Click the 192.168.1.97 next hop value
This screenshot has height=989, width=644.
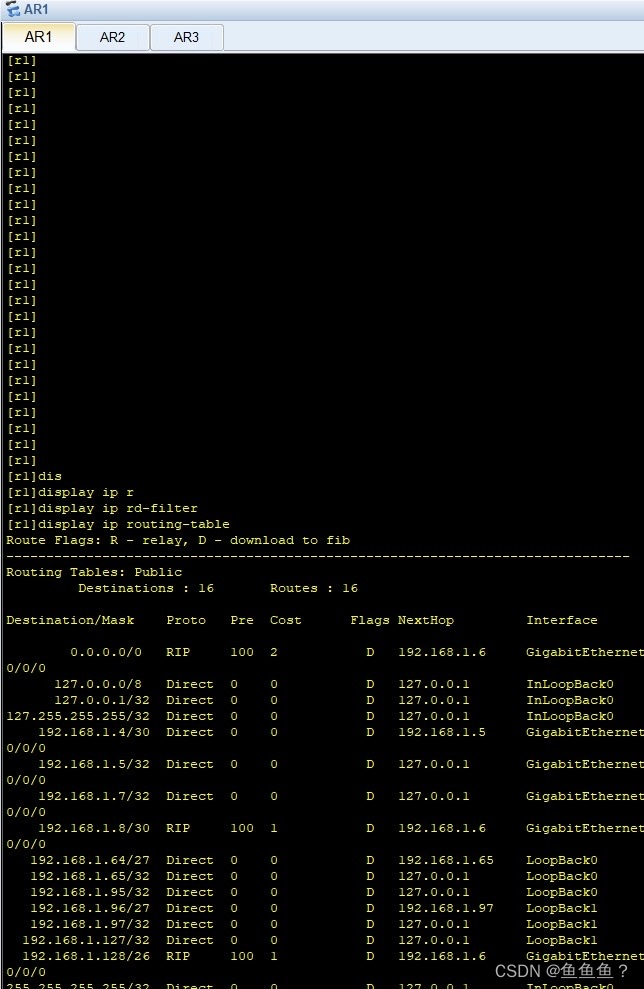[446, 908]
